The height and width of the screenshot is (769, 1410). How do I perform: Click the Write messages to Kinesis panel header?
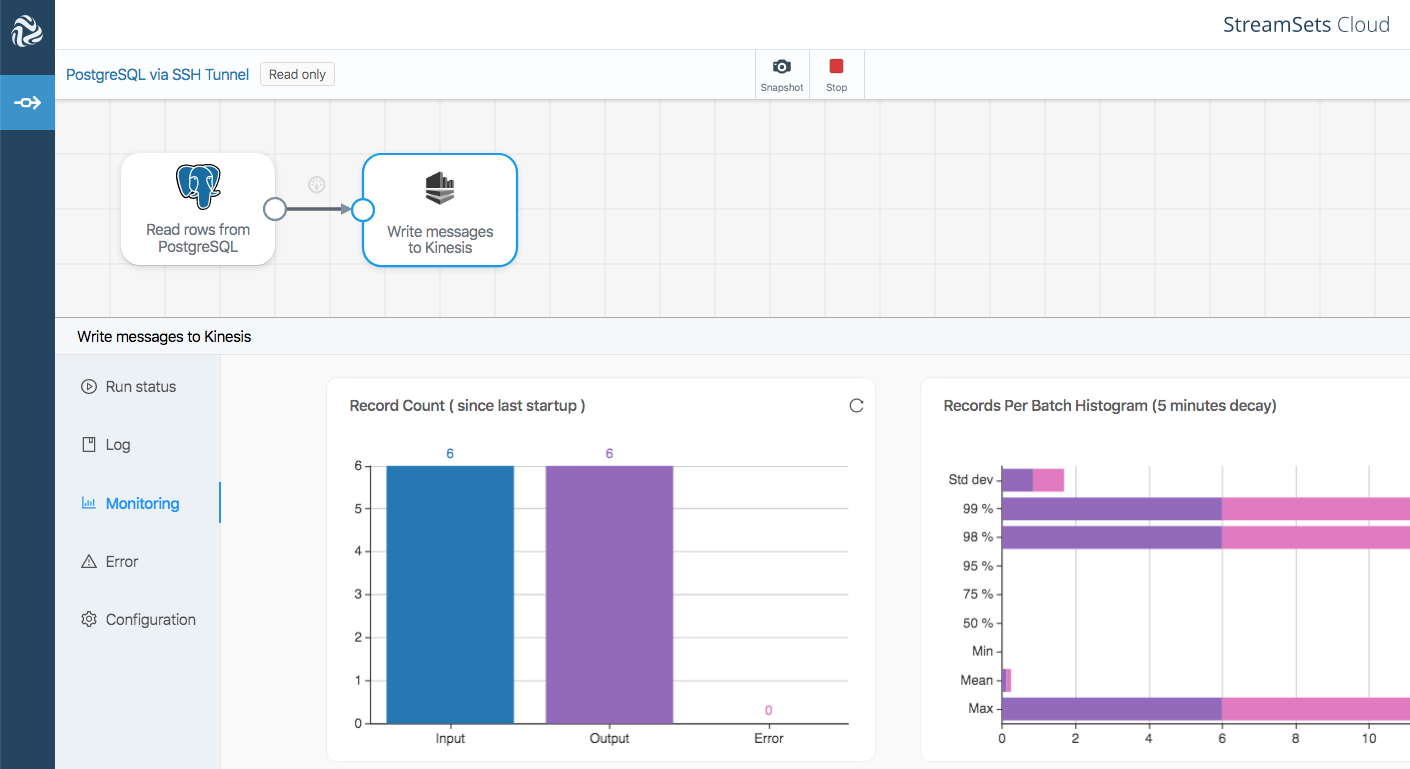tap(164, 336)
